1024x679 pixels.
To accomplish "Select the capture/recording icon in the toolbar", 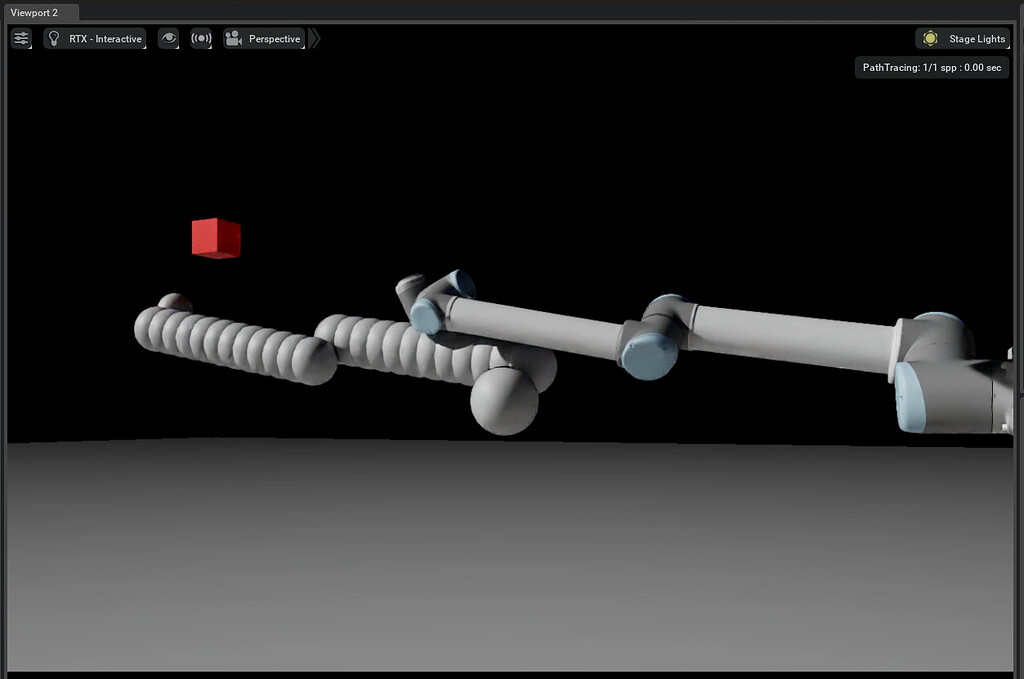I will [200, 38].
